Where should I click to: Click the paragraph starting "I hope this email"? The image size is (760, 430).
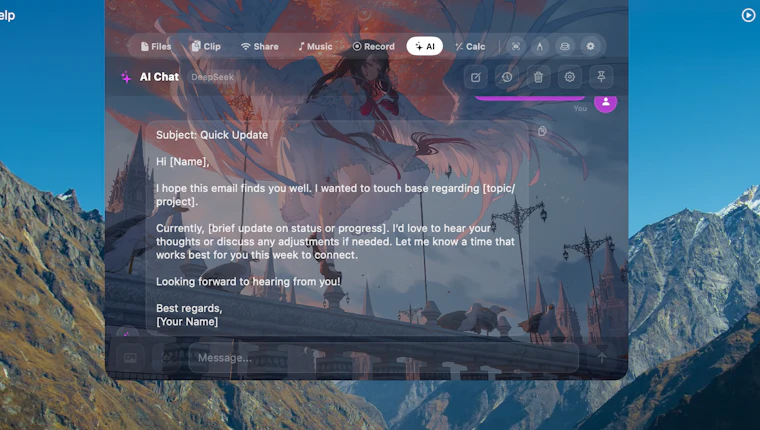pos(335,195)
